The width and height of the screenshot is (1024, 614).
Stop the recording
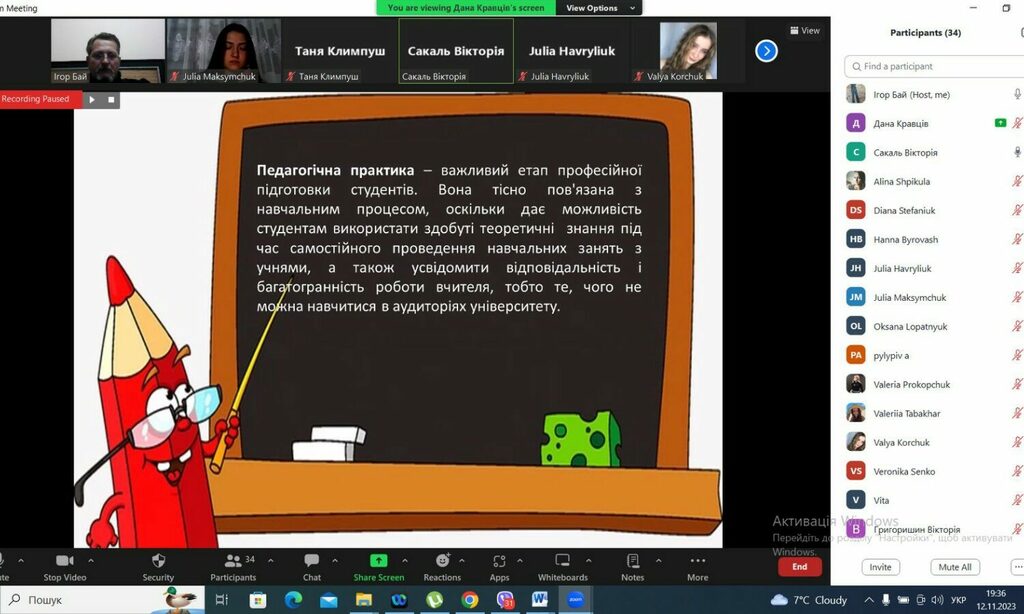click(x=111, y=99)
